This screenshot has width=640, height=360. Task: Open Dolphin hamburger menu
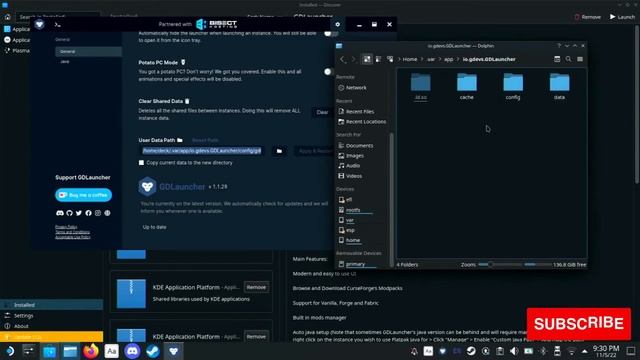coord(580,59)
